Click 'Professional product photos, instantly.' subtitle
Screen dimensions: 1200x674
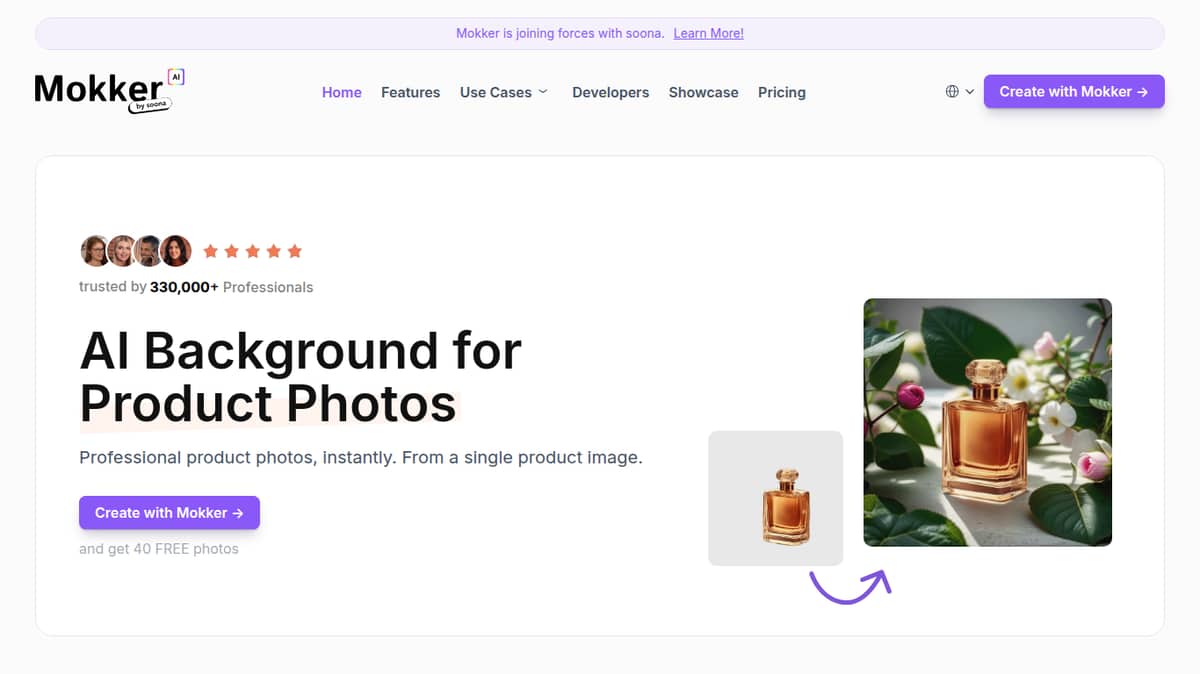point(360,458)
